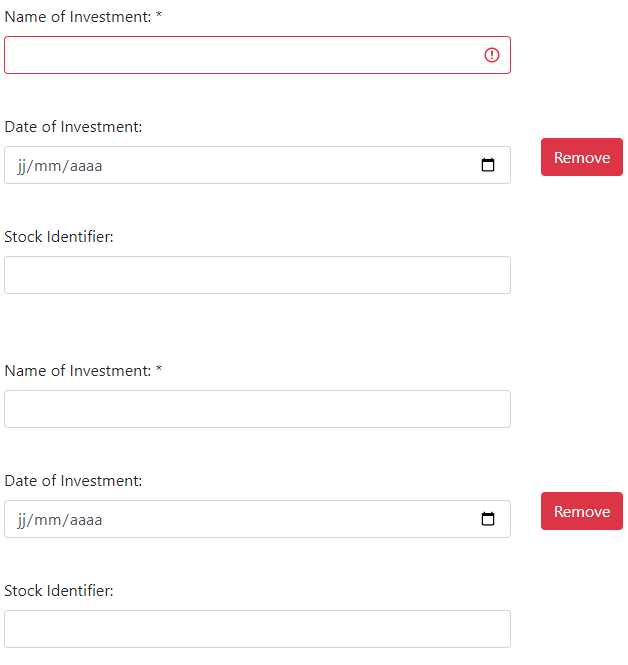628x665 pixels.
Task: Select the month 'mm' segment in first date
Action: tap(47, 166)
